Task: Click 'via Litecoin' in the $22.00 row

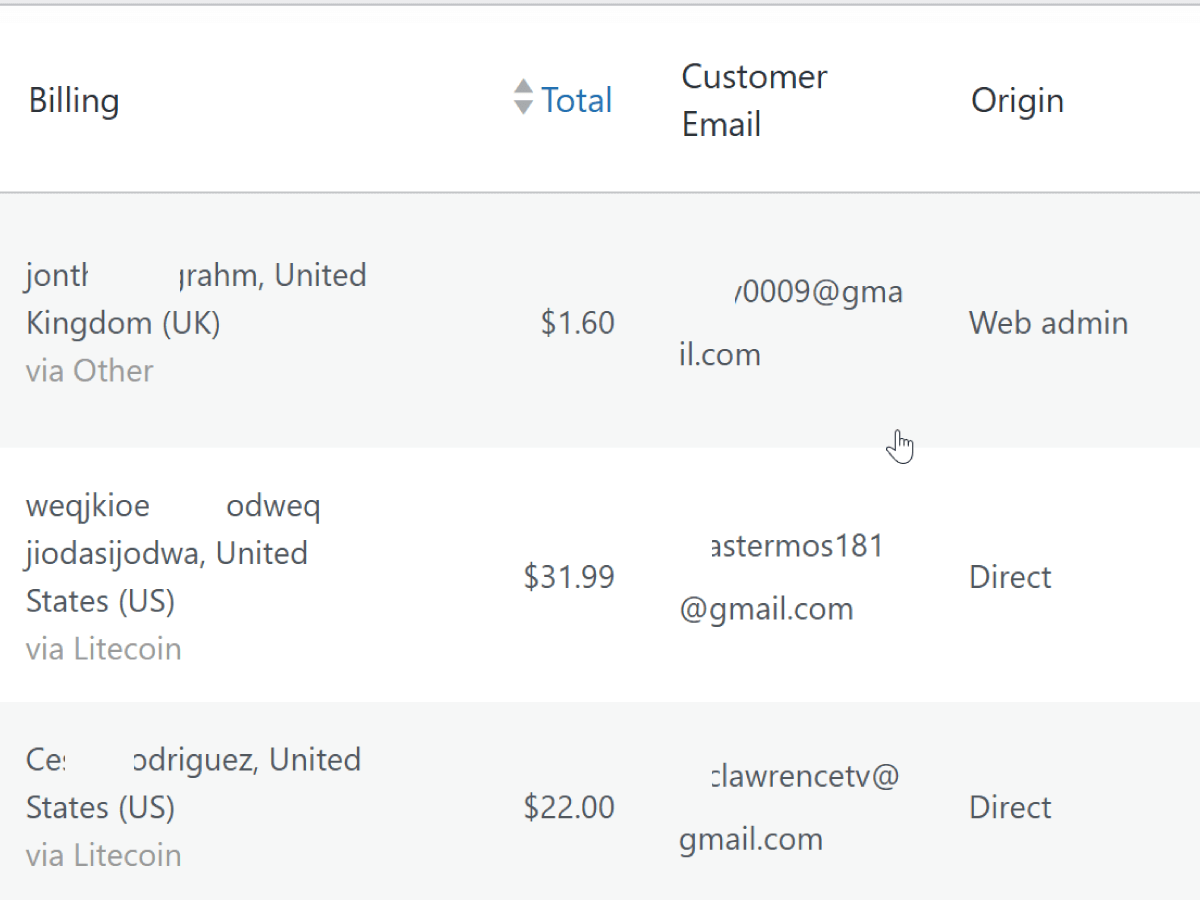Action: (x=103, y=856)
